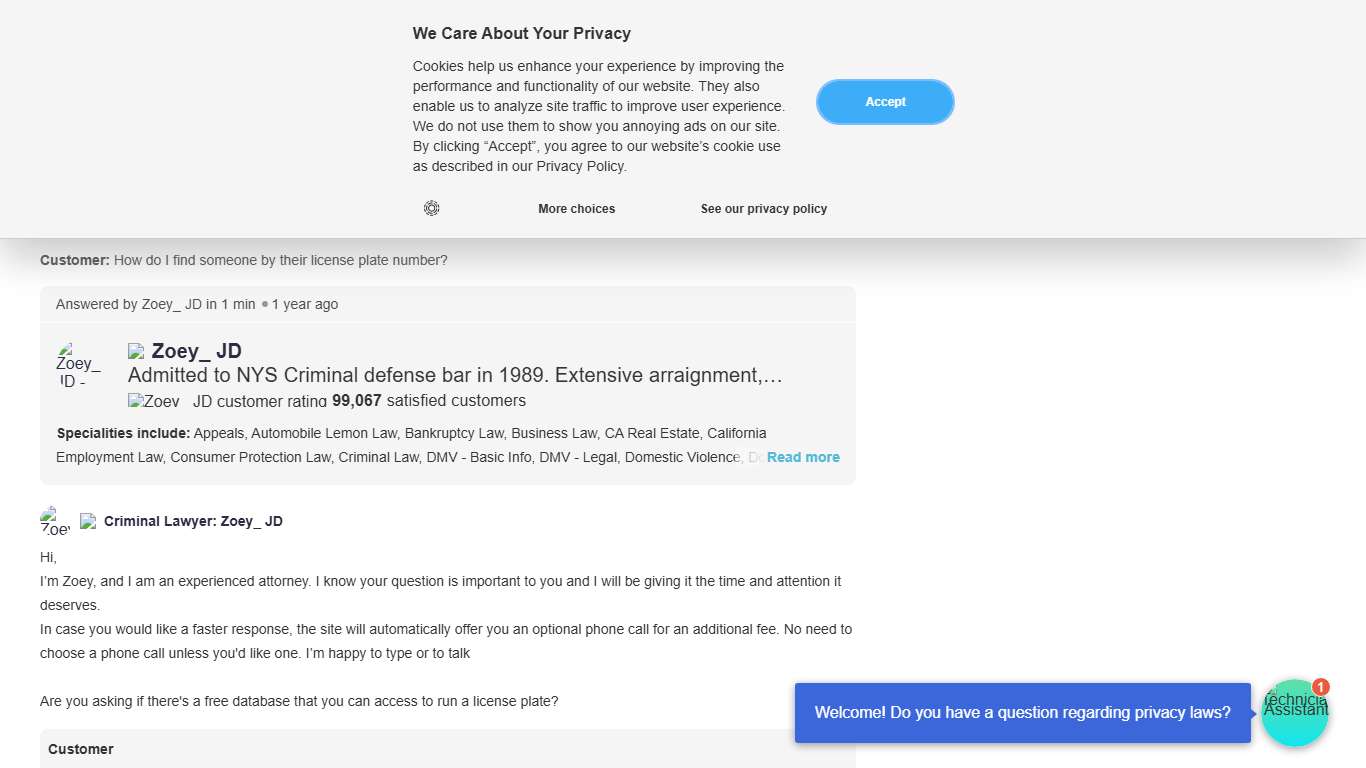Click the 99,067 satisfied customers text
This screenshot has height=768, width=1366.
[428, 401]
